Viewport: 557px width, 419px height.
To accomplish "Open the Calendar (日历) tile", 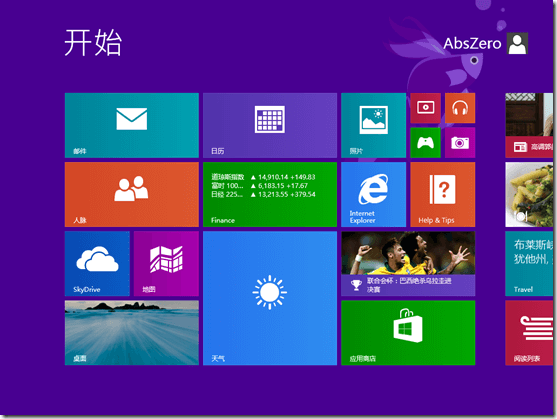I will click(x=270, y=125).
